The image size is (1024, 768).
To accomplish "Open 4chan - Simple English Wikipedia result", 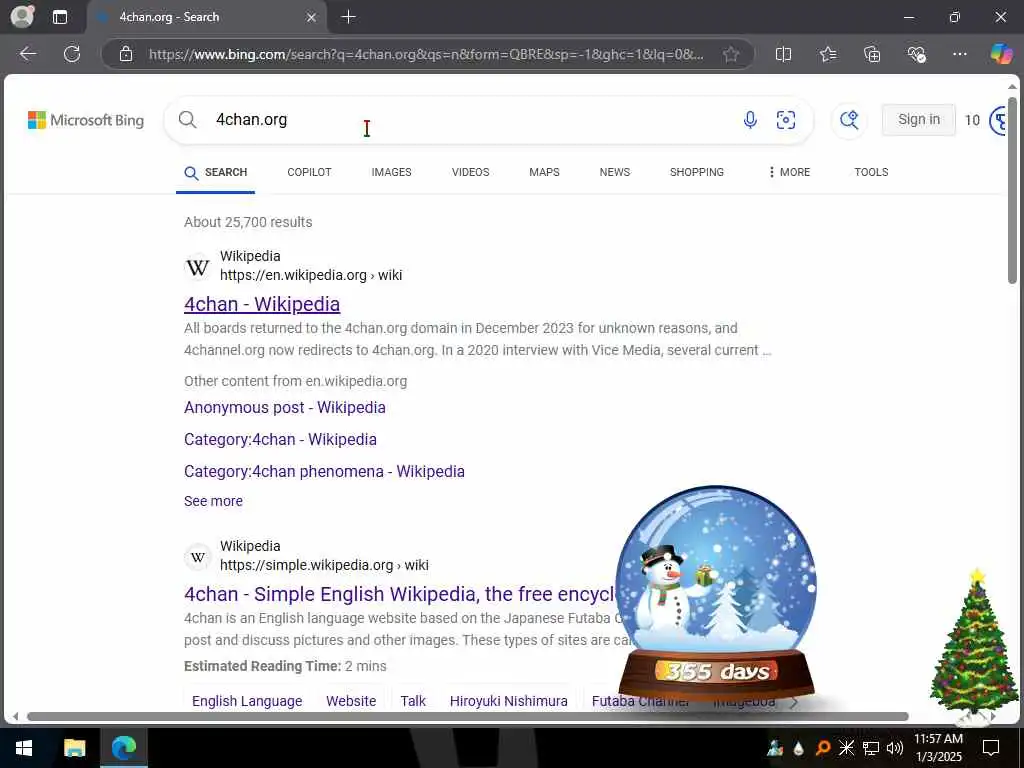I will [x=400, y=594].
